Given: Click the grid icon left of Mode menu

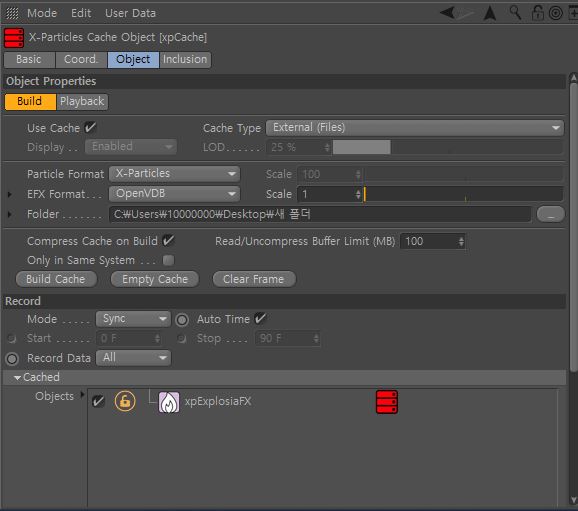Looking at the screenshot, I should click(12, 13).
